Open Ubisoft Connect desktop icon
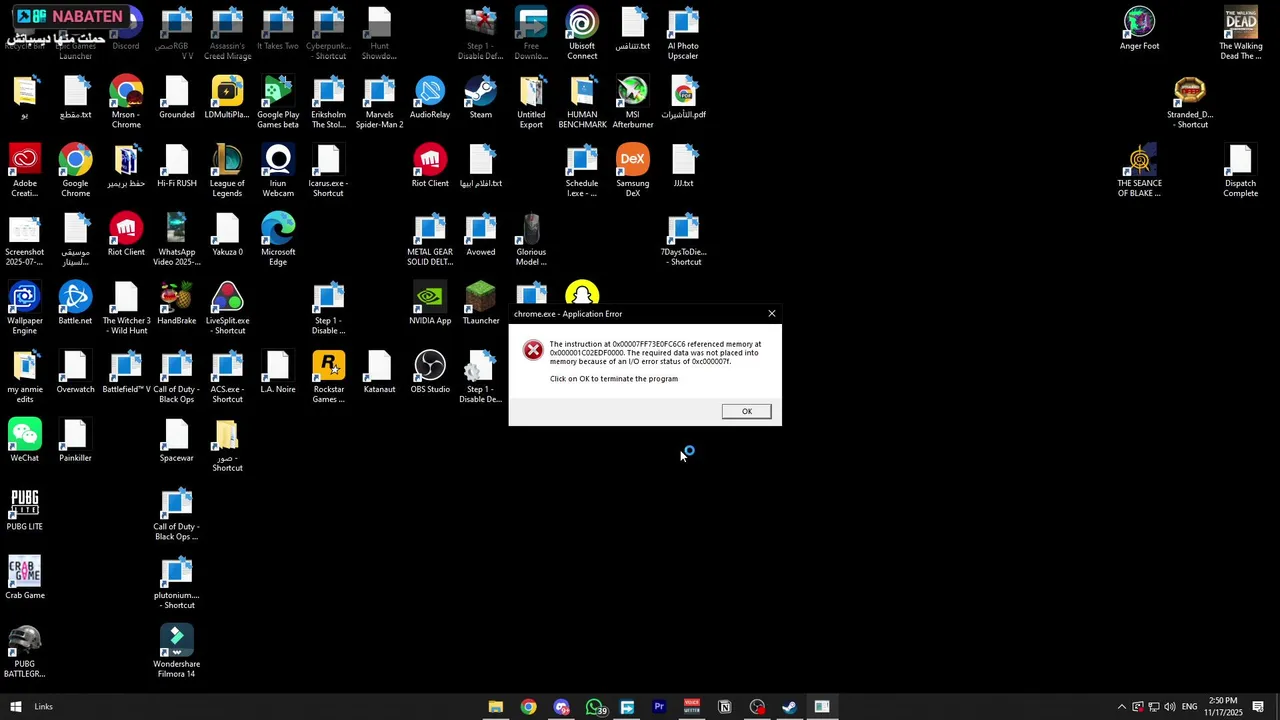 (x=582, y=33)
